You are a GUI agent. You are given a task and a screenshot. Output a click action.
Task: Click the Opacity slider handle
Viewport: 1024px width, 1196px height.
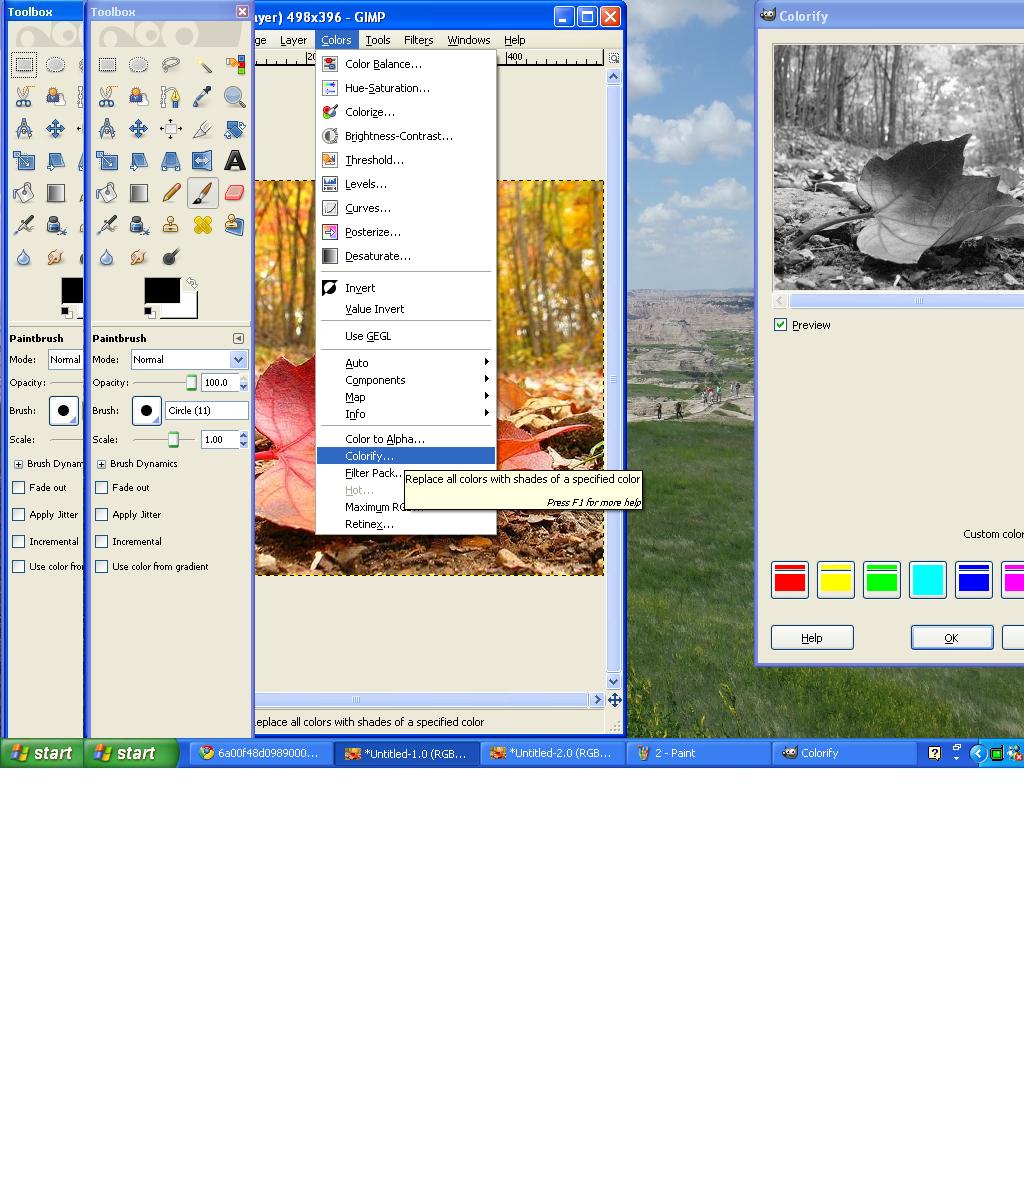(191, 383)
